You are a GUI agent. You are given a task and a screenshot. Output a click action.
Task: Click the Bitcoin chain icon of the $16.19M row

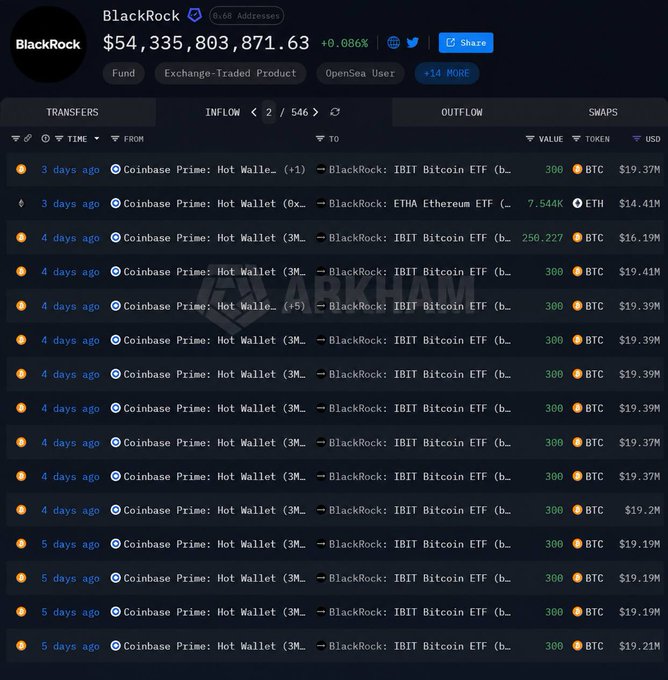pyautogui.click(x=21, y=238)
